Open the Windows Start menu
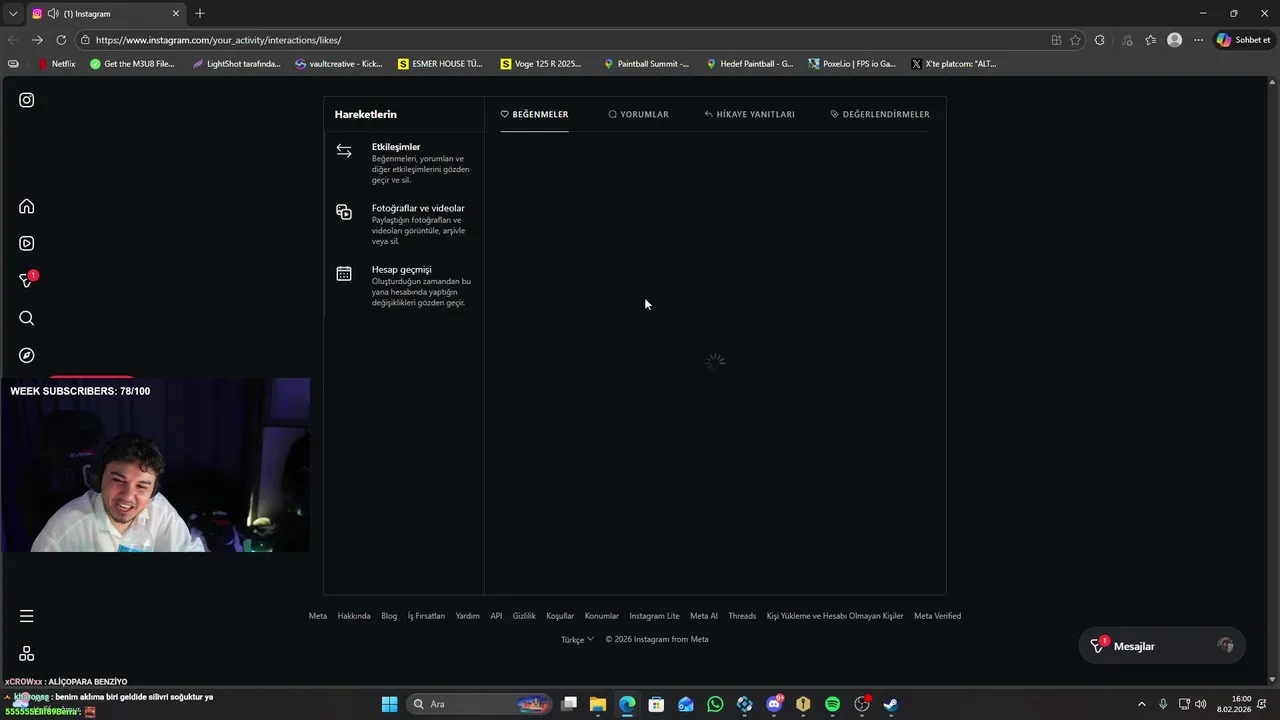The height and width of the screenshot is (720, 1280). [x=389, y=704]
